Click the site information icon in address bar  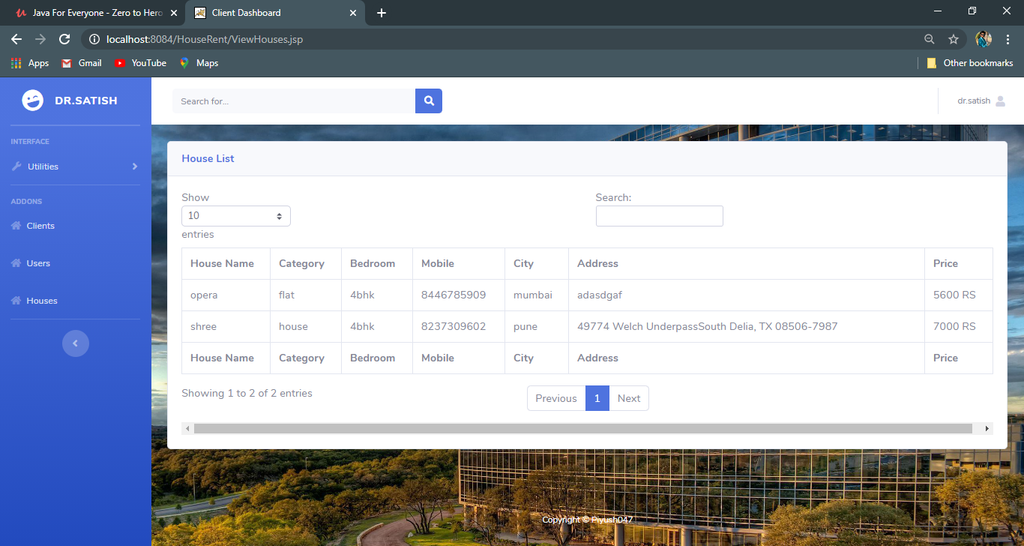point(94,39)
